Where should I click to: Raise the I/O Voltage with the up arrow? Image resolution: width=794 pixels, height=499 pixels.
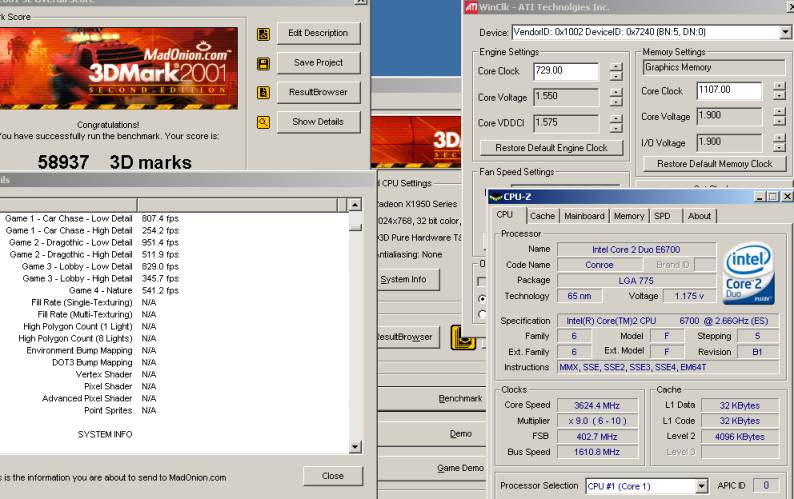[780, 138]
